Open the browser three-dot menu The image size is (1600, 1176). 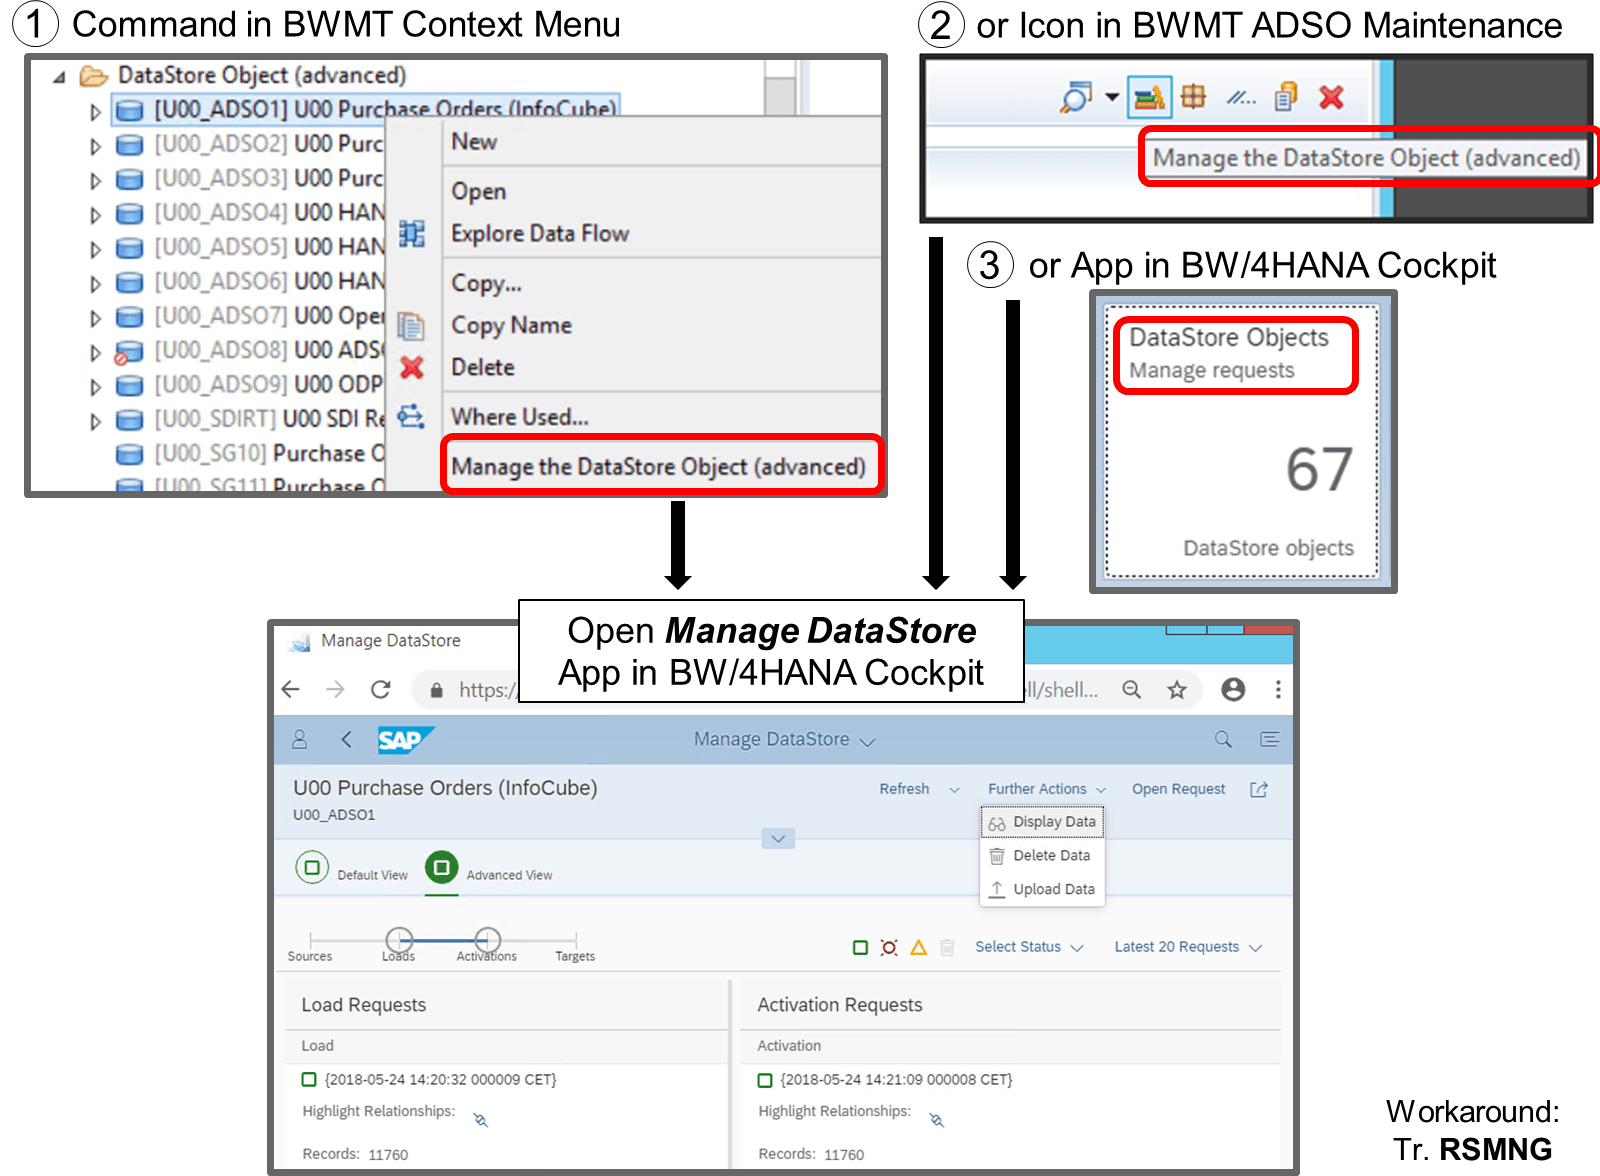pos(1278,689)
